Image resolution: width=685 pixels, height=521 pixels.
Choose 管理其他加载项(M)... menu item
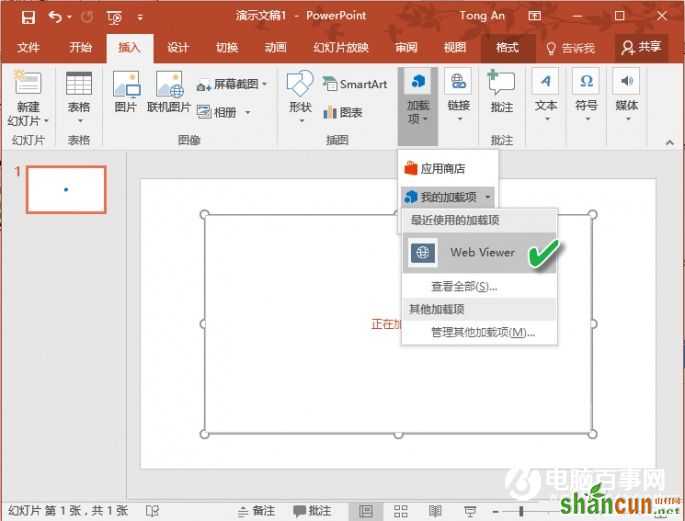point(483,332)
